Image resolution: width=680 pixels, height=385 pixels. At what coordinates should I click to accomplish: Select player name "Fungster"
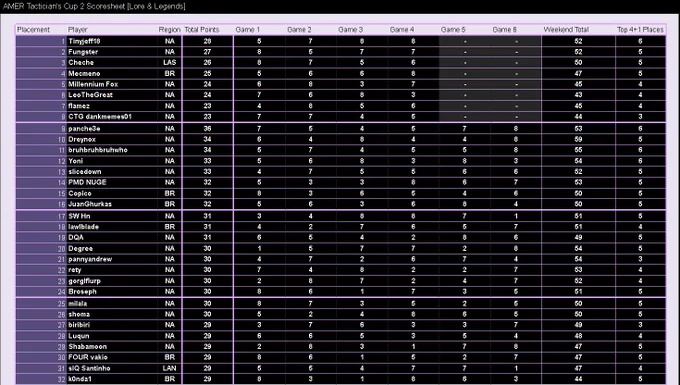click(x=83, y=52)
